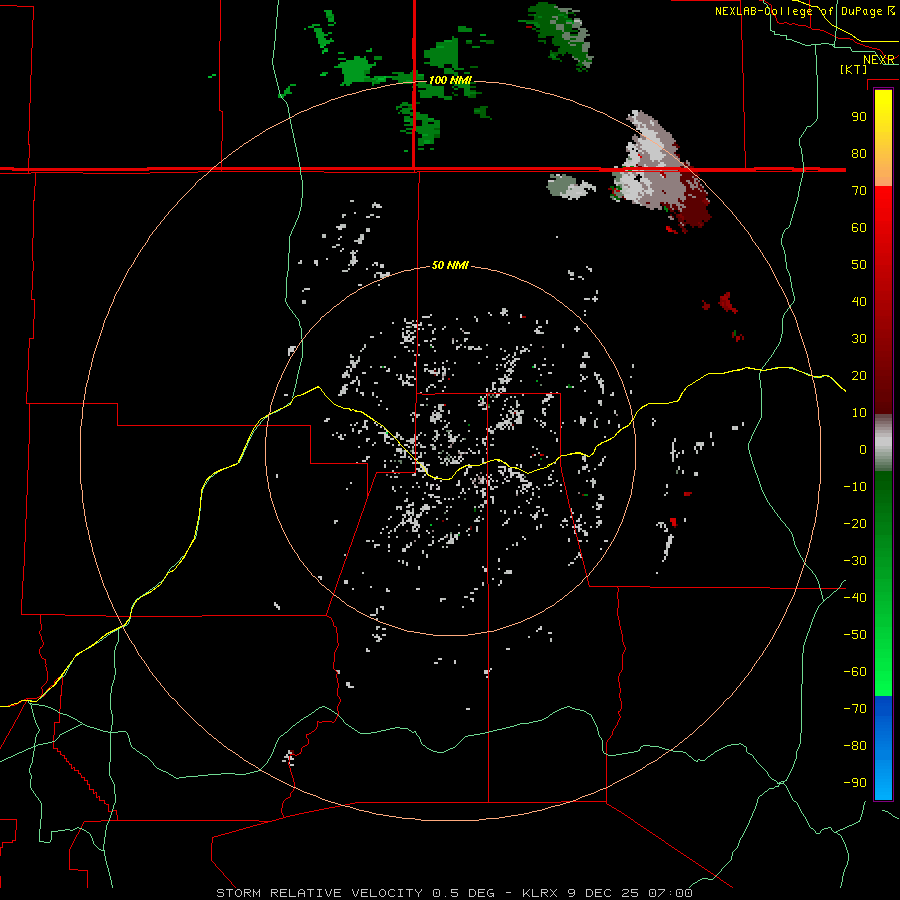This screenshot has height=900, width=900.
Task: Click the '100 NMI' range ring label
Action: (451, 80)
